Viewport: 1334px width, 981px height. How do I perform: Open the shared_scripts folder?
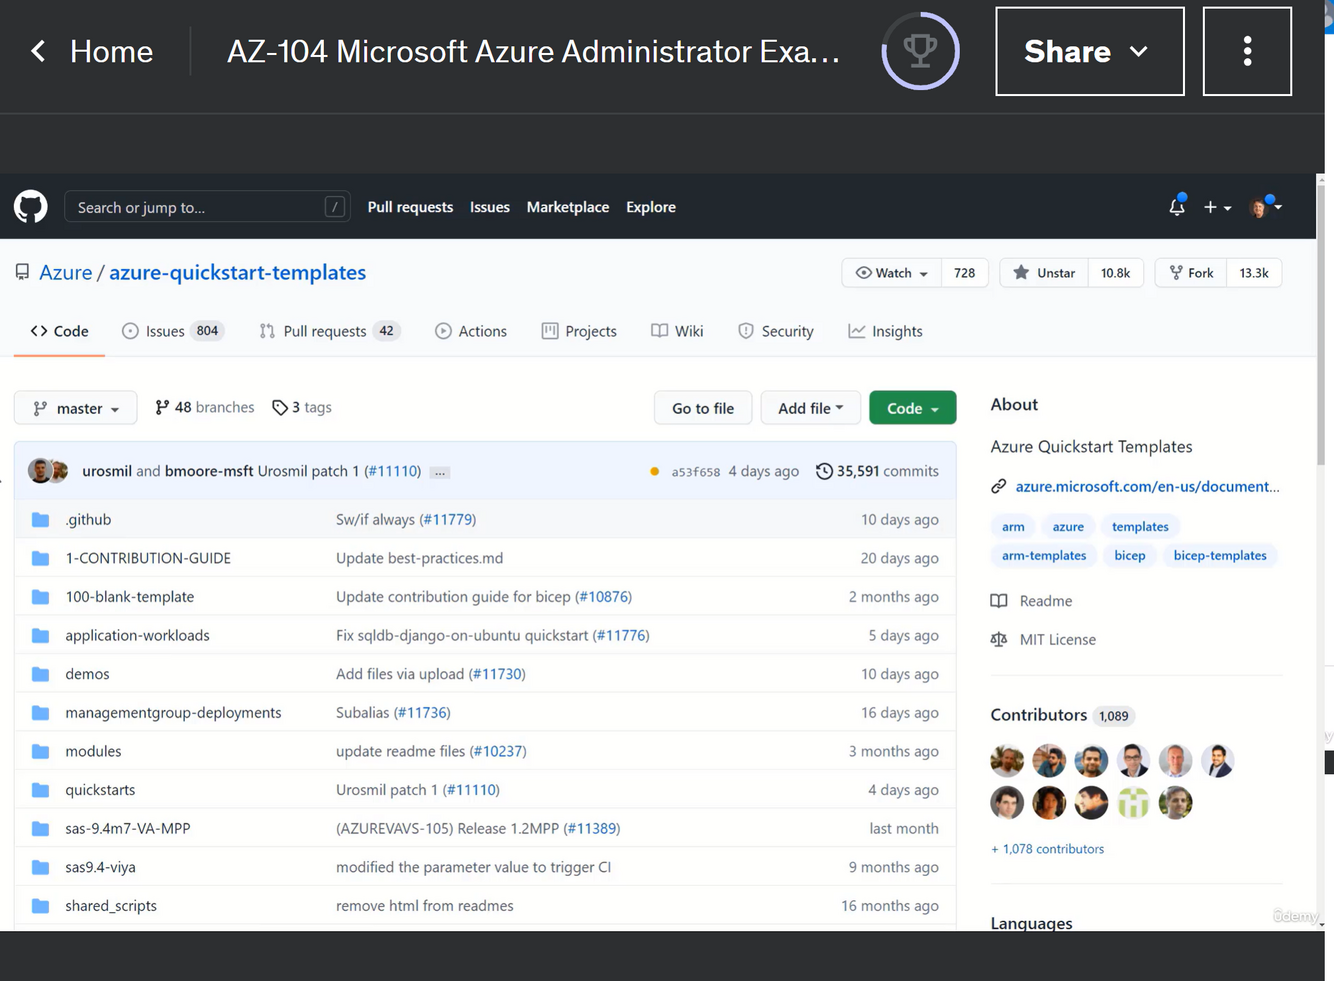tap(111, 906)
